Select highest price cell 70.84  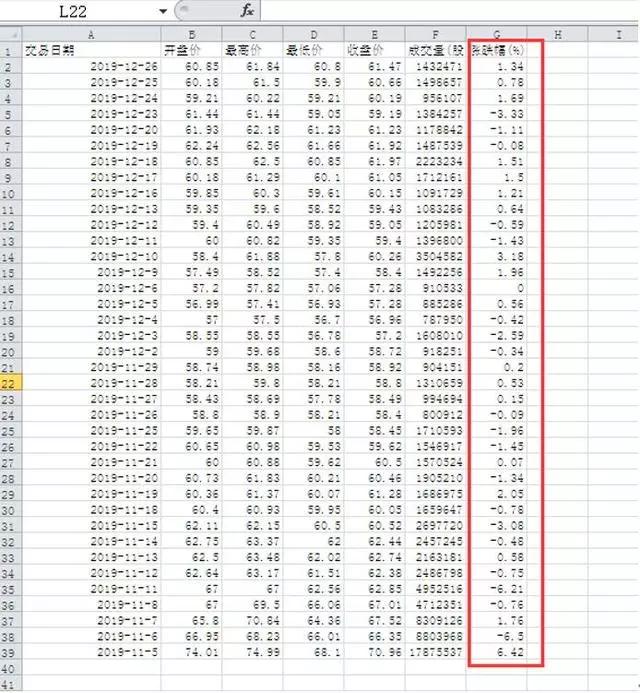click(x=252, y=621)
